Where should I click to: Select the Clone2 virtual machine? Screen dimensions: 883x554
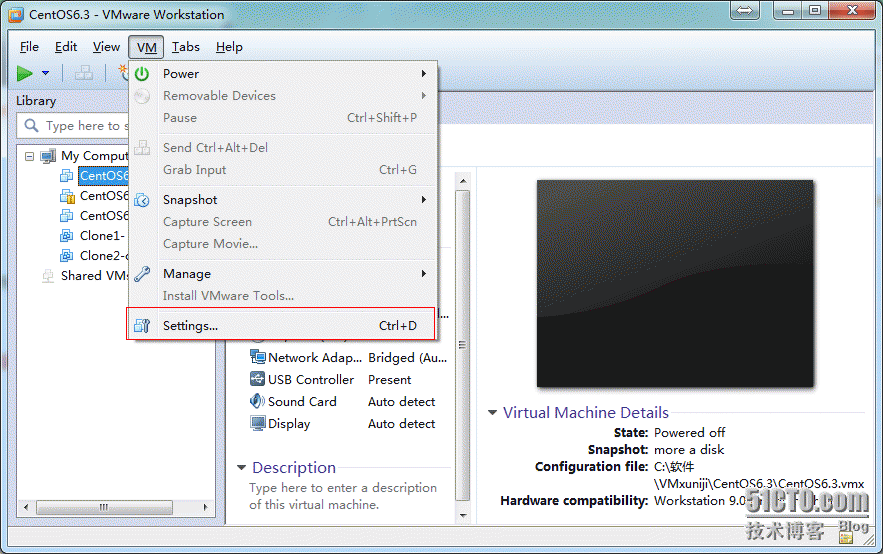click(104, 256)
